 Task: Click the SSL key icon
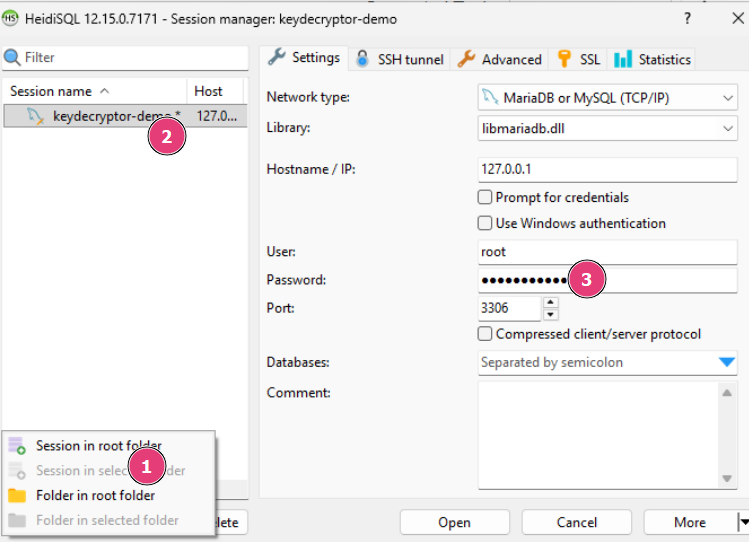[x=565, y=59]
